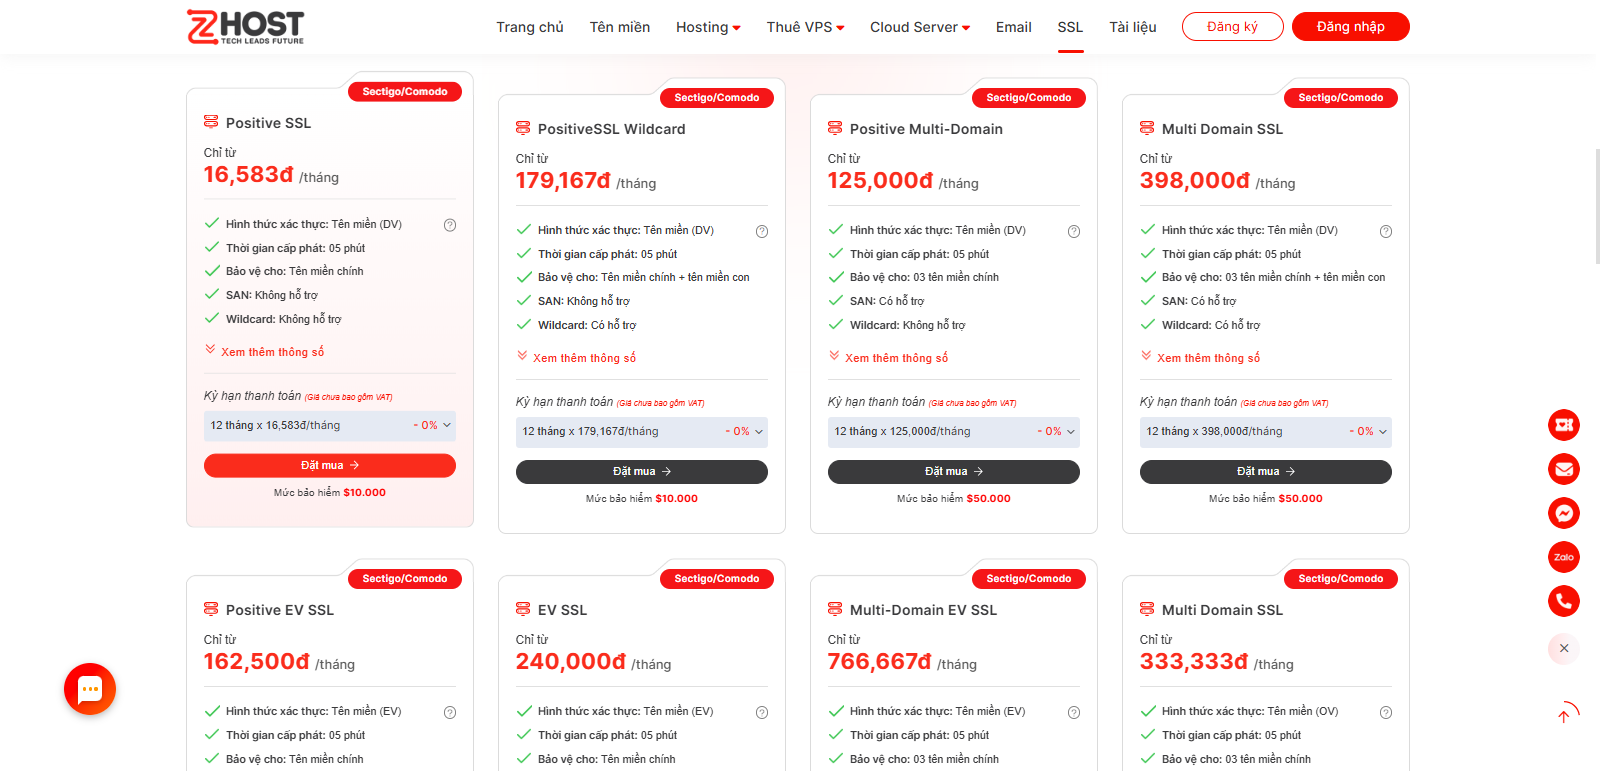Expand the Thuê VPS menu
The image size is (1600, 771).
pyautogui.click(x=805, y=27)
